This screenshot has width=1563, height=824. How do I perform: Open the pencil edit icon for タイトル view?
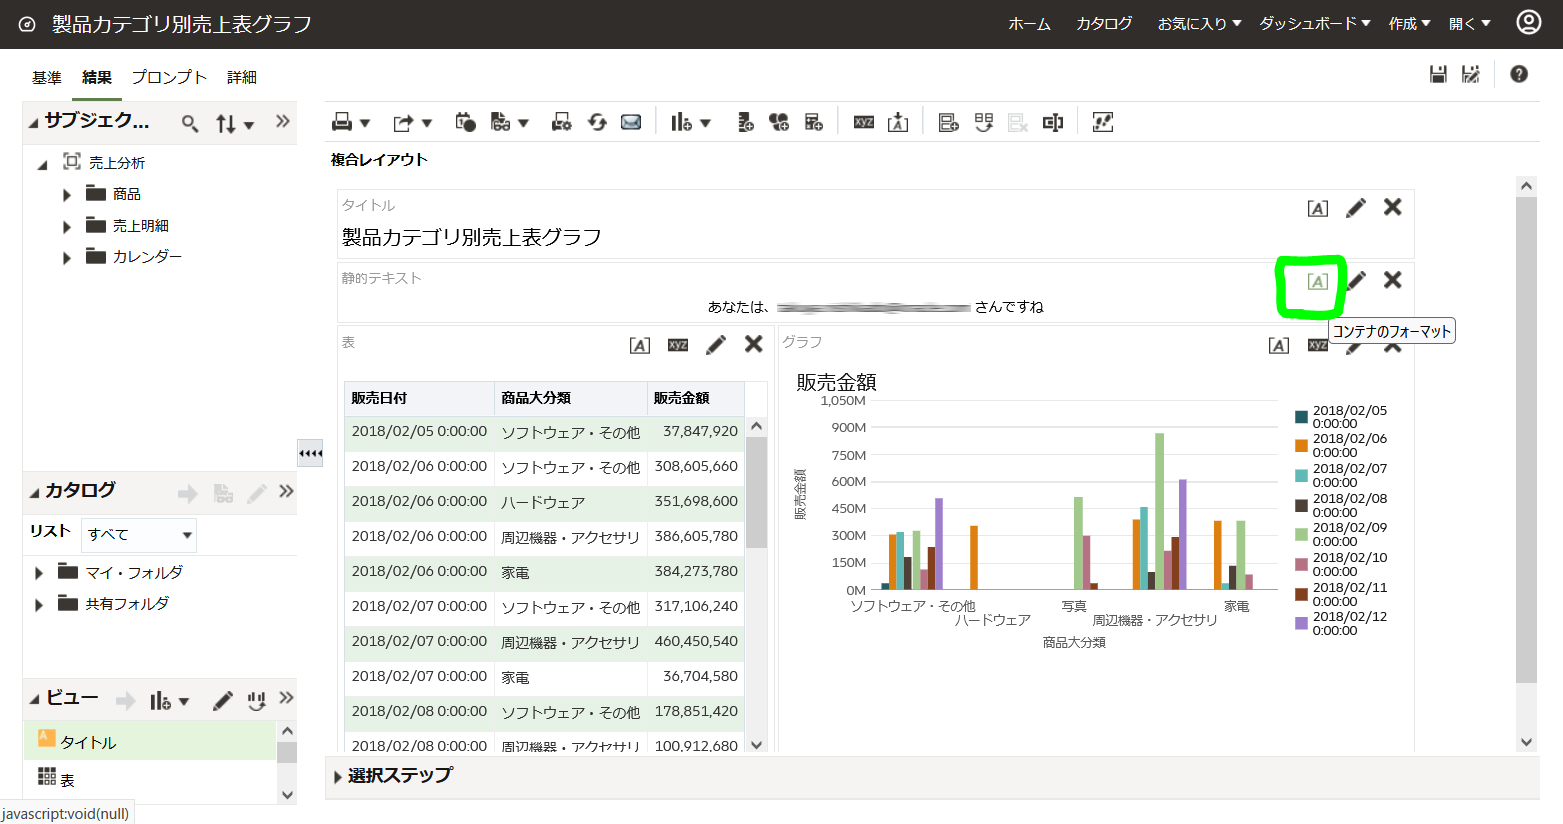pos(1355,208)
